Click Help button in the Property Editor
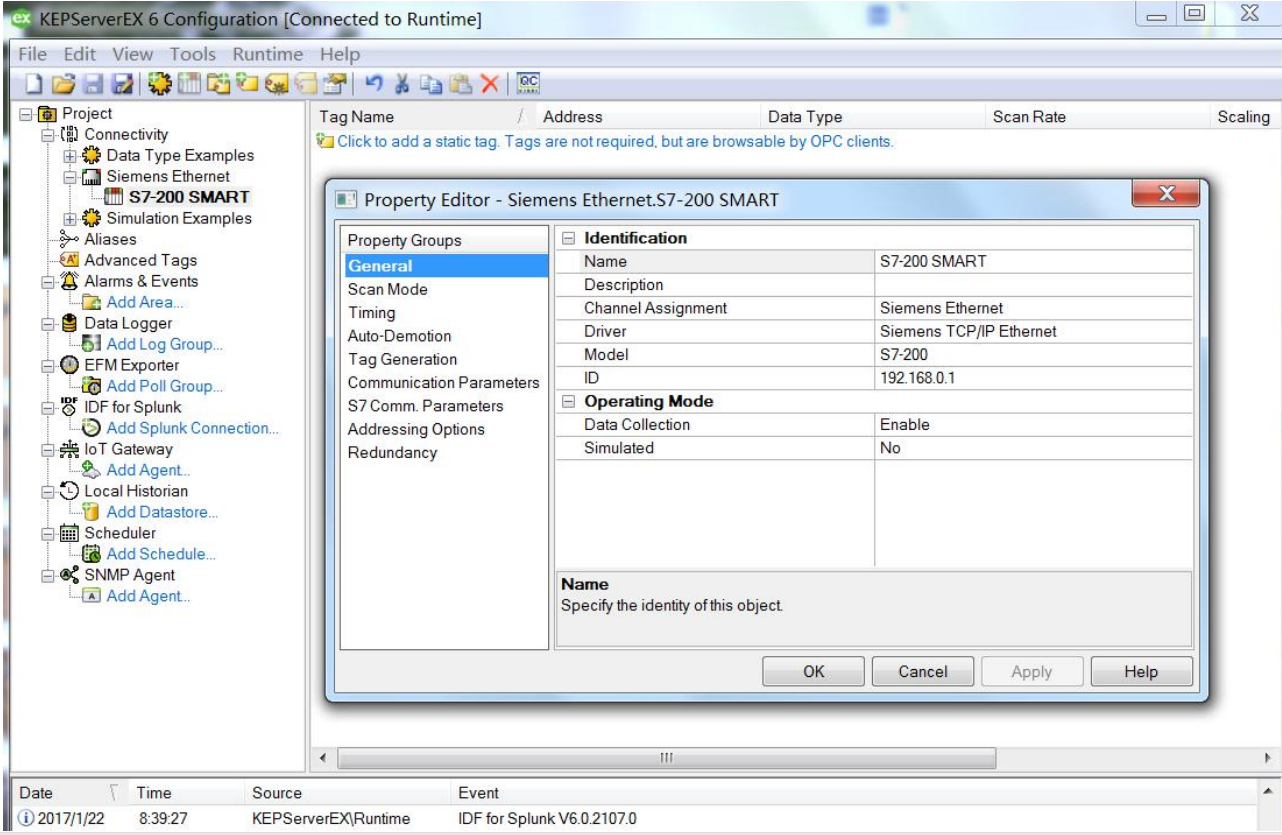Screen dimensions: 1282x835 tap(1141, 672)
